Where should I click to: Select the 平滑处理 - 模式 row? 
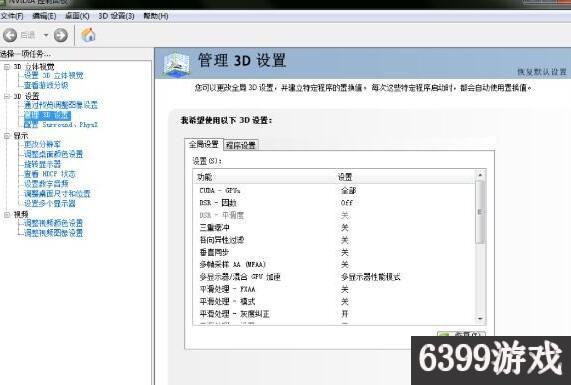tap(334, 302)
